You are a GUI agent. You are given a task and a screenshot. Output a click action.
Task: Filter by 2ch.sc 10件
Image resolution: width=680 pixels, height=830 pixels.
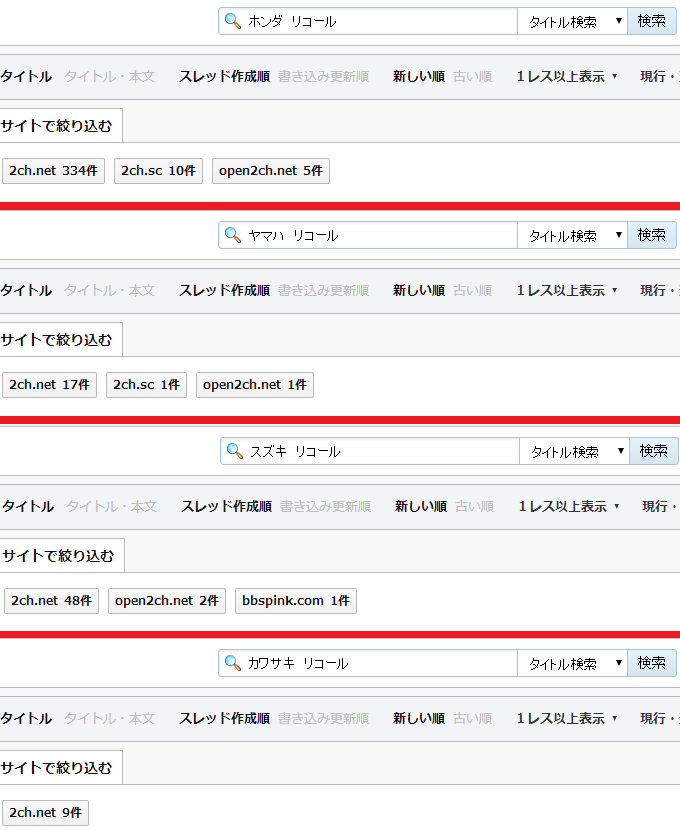[x=158, y=171]
